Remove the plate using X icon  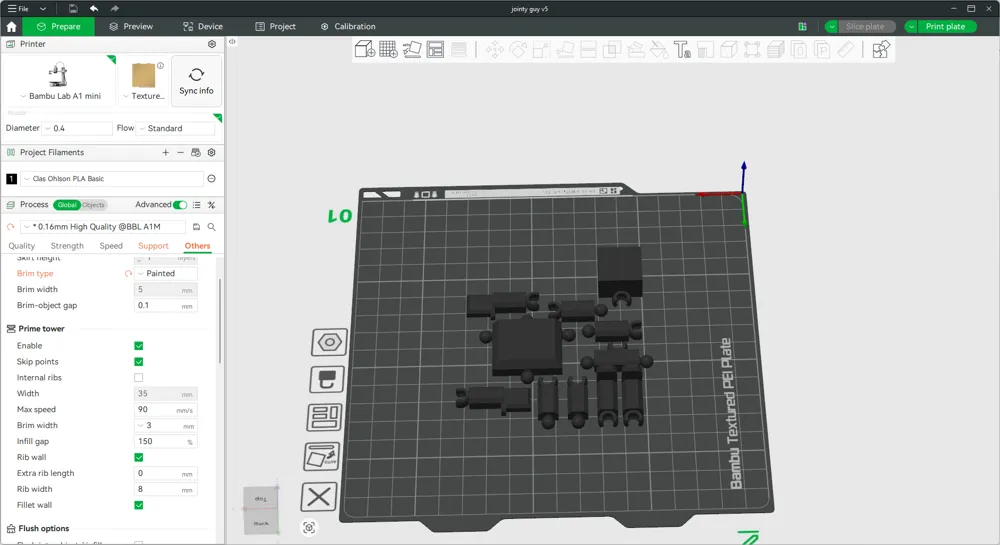(x=318, y=497)
